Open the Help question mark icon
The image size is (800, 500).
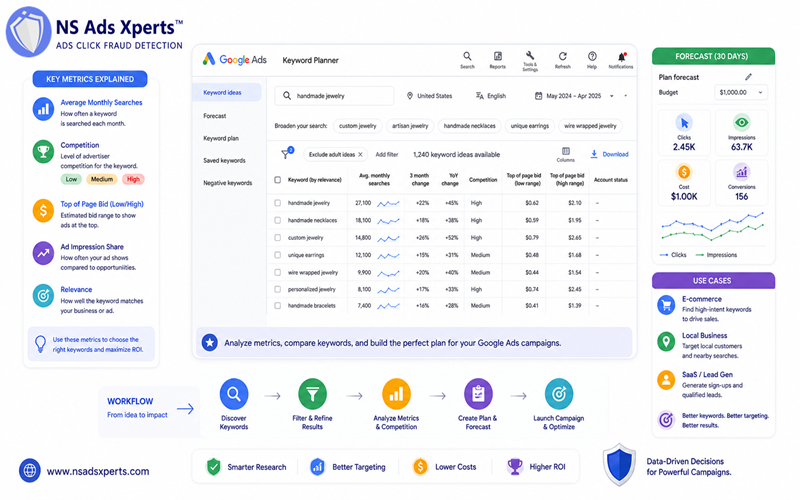tap(592, 56)
